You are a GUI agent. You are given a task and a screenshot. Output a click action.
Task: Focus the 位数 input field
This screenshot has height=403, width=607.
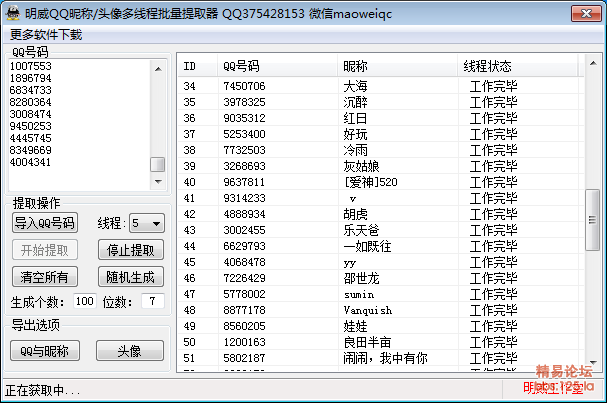point(153,301)
